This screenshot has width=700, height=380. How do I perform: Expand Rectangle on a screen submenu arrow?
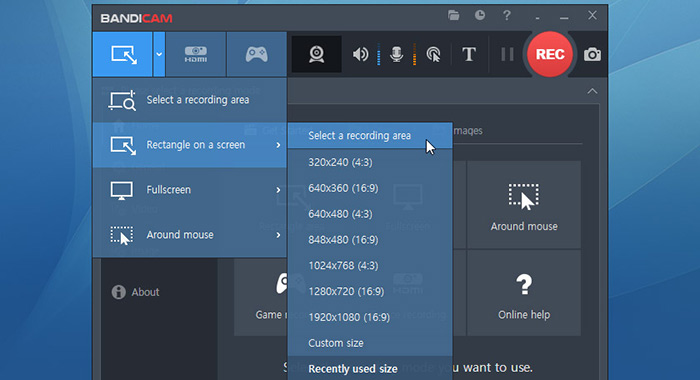coord(278,145)
